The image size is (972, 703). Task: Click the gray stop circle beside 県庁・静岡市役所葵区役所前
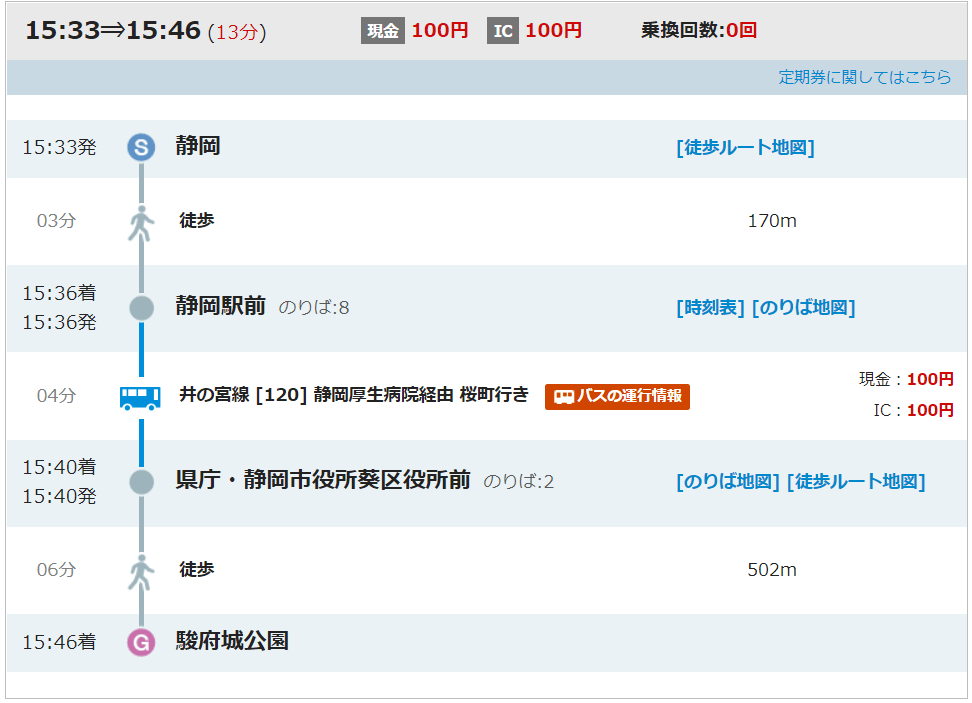[x=141, y=482]
